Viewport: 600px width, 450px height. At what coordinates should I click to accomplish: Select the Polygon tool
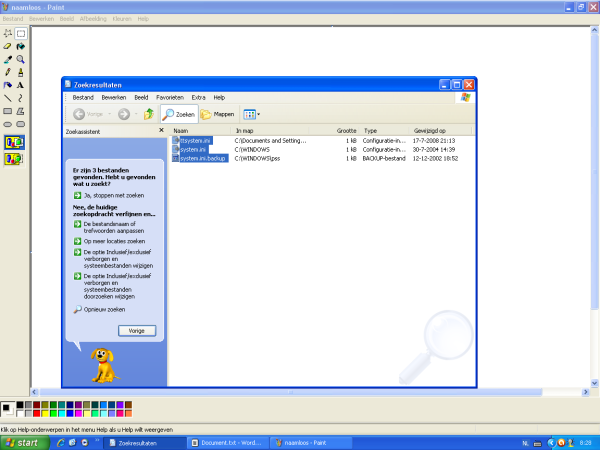click(x=21, y=111)
